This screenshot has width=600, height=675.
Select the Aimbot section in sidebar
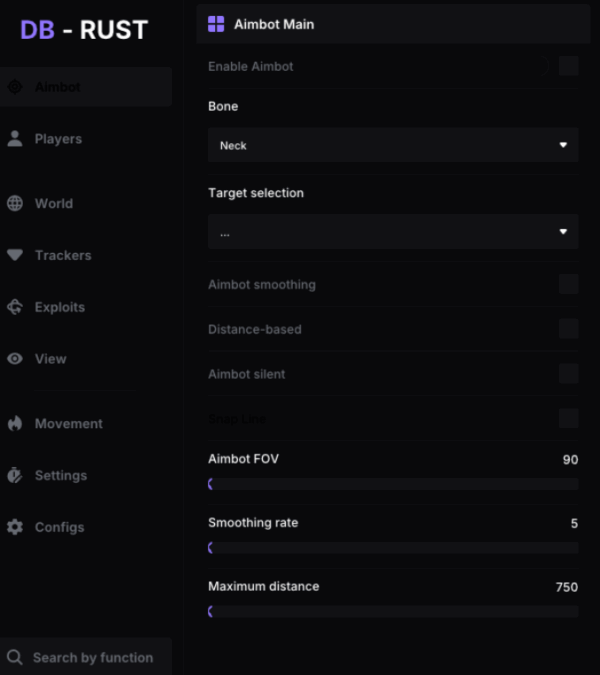click(x=85, y=87)
